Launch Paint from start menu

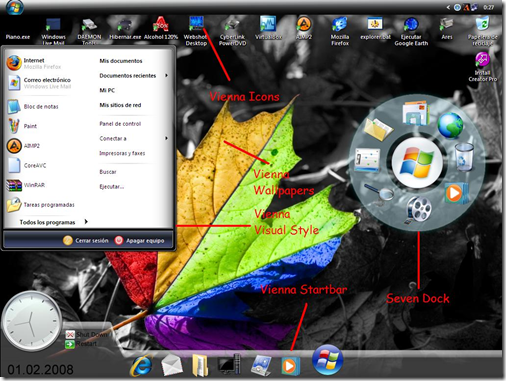point(23,126)
